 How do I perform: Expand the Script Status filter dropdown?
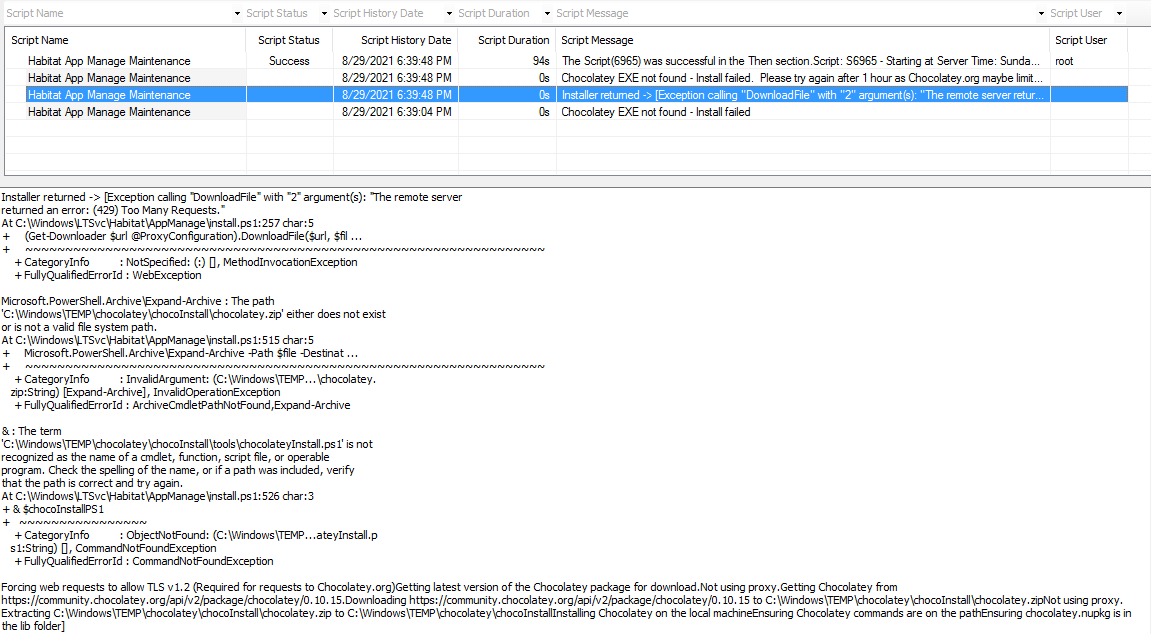coord(323,14)
